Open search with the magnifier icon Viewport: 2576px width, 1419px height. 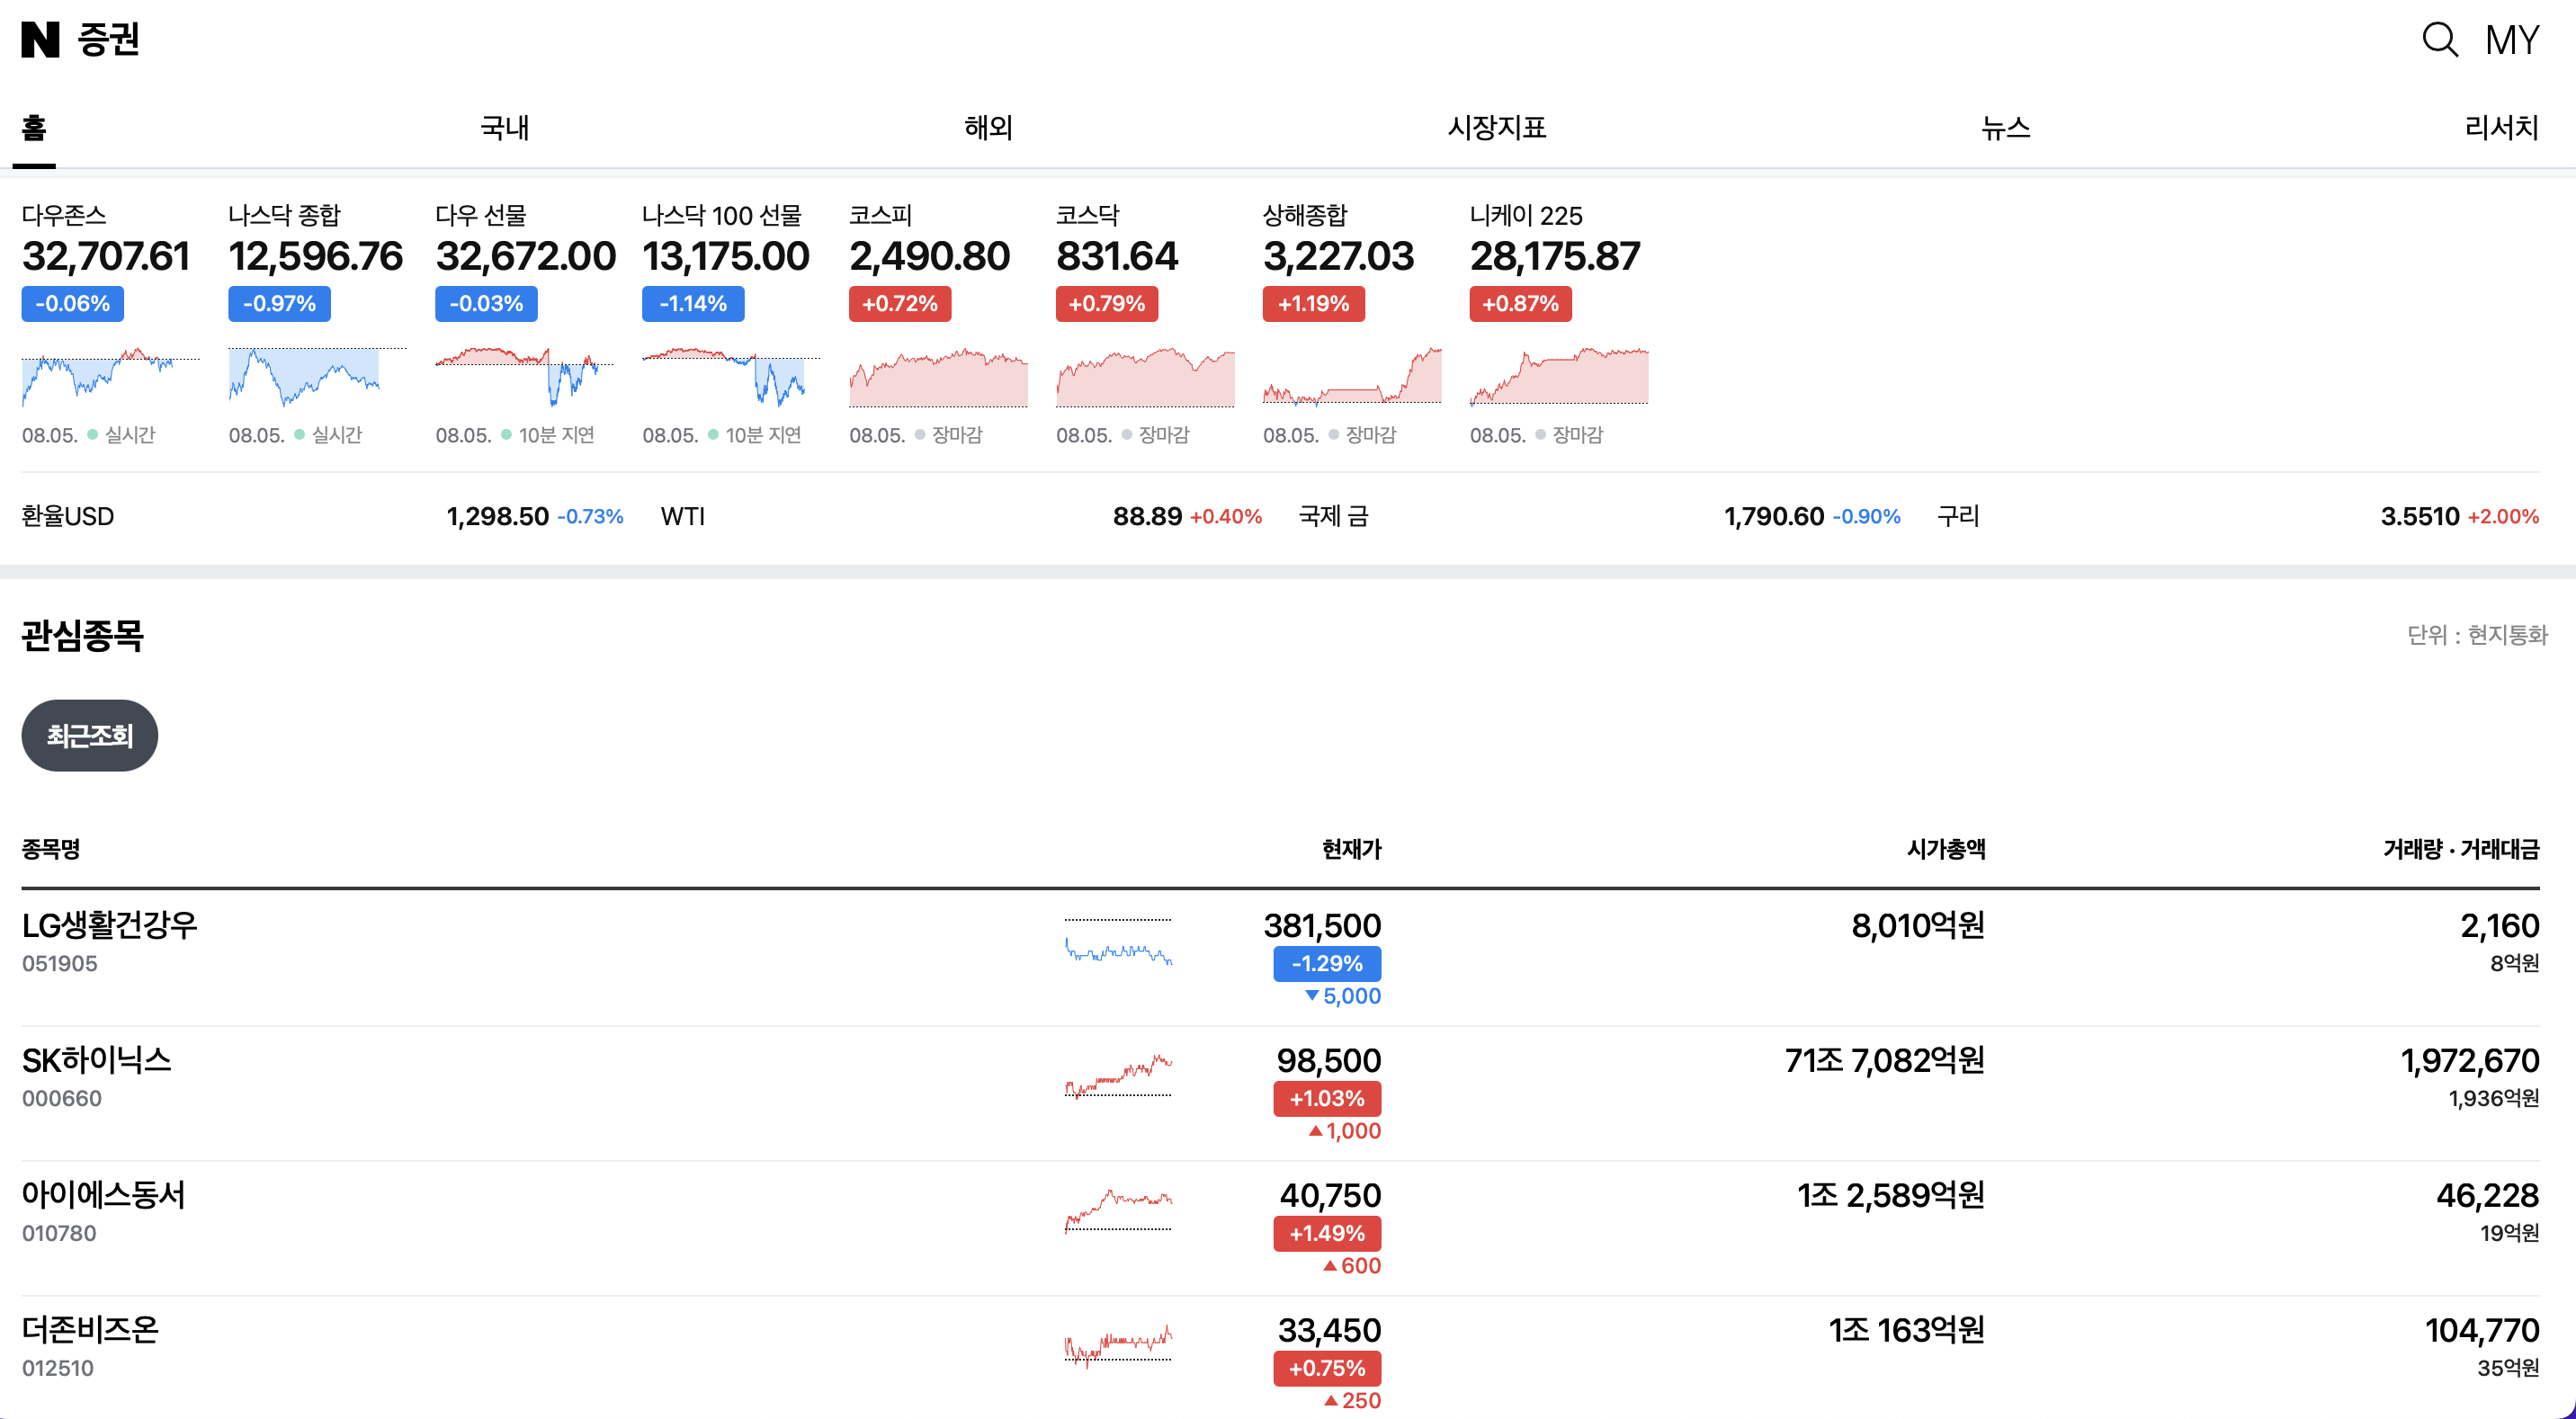2439,40
